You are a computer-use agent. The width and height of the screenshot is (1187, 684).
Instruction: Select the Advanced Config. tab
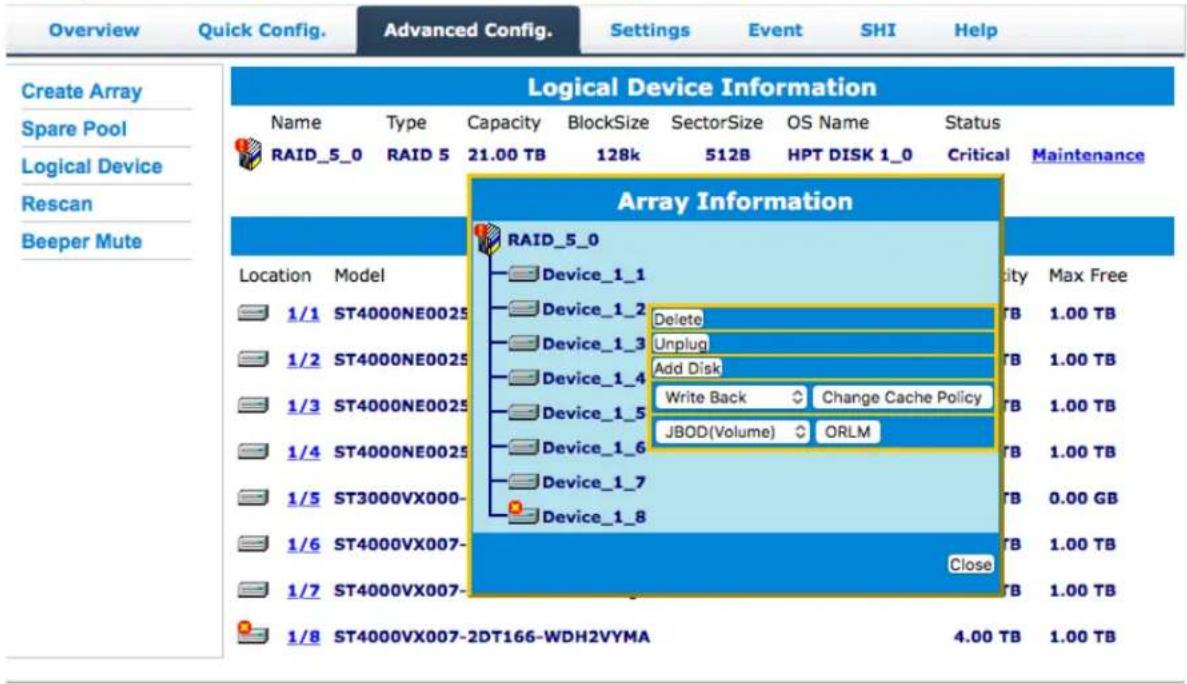click(x=469, y=30)
